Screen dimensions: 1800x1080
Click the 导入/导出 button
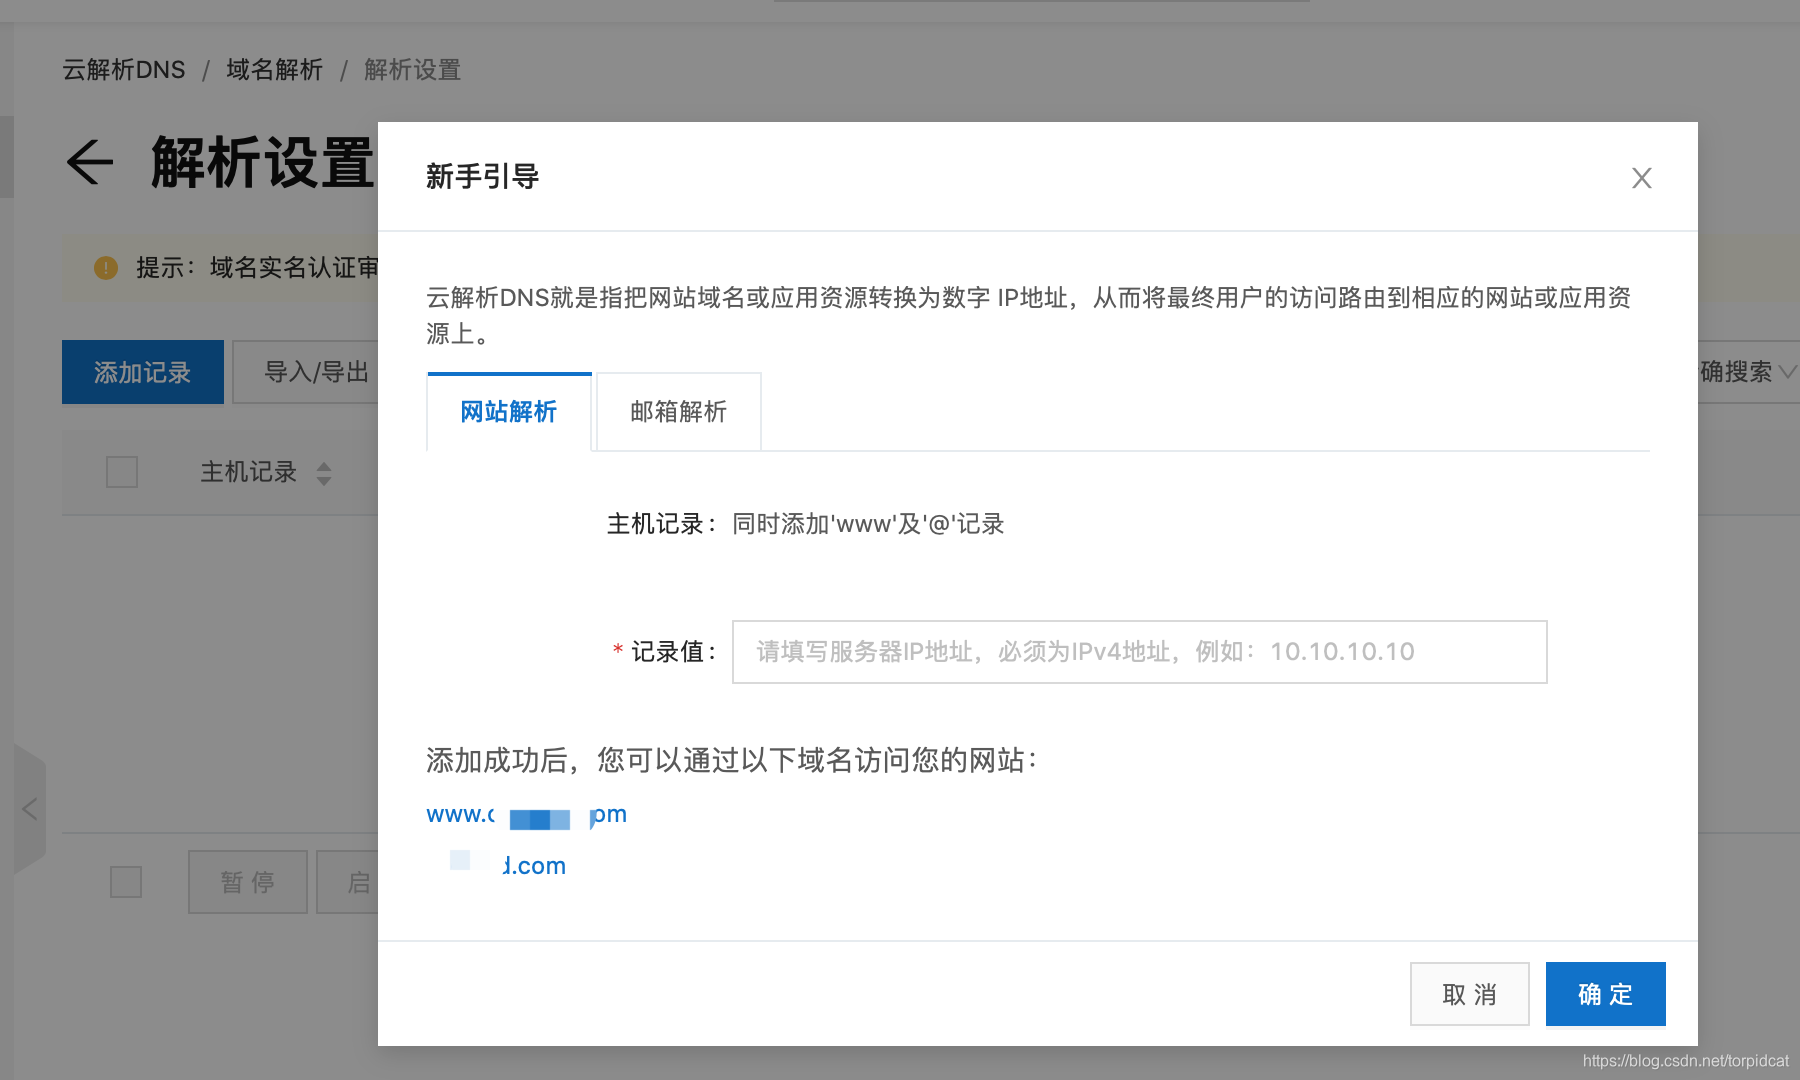tap(306, 372)
